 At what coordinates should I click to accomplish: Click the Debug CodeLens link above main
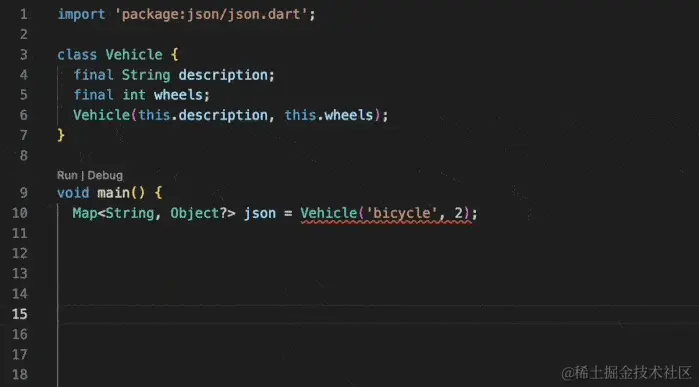(x=105, y=175)
